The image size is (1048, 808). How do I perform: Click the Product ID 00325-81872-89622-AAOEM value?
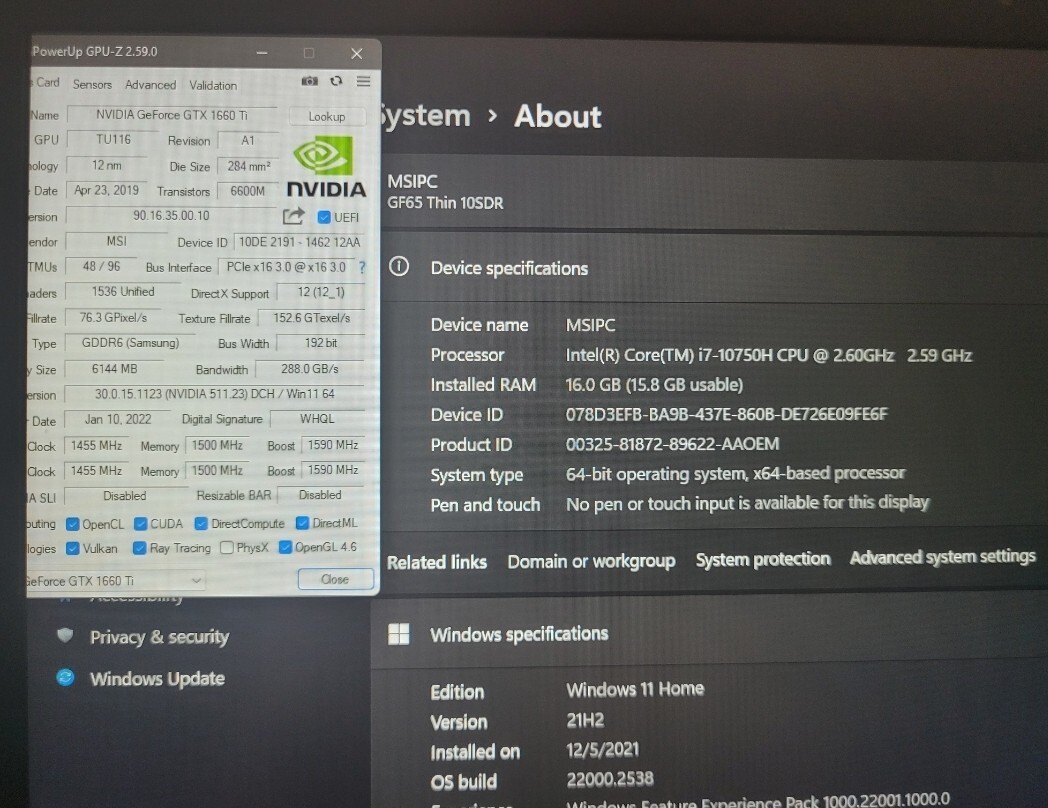click(x=672, y=444)
